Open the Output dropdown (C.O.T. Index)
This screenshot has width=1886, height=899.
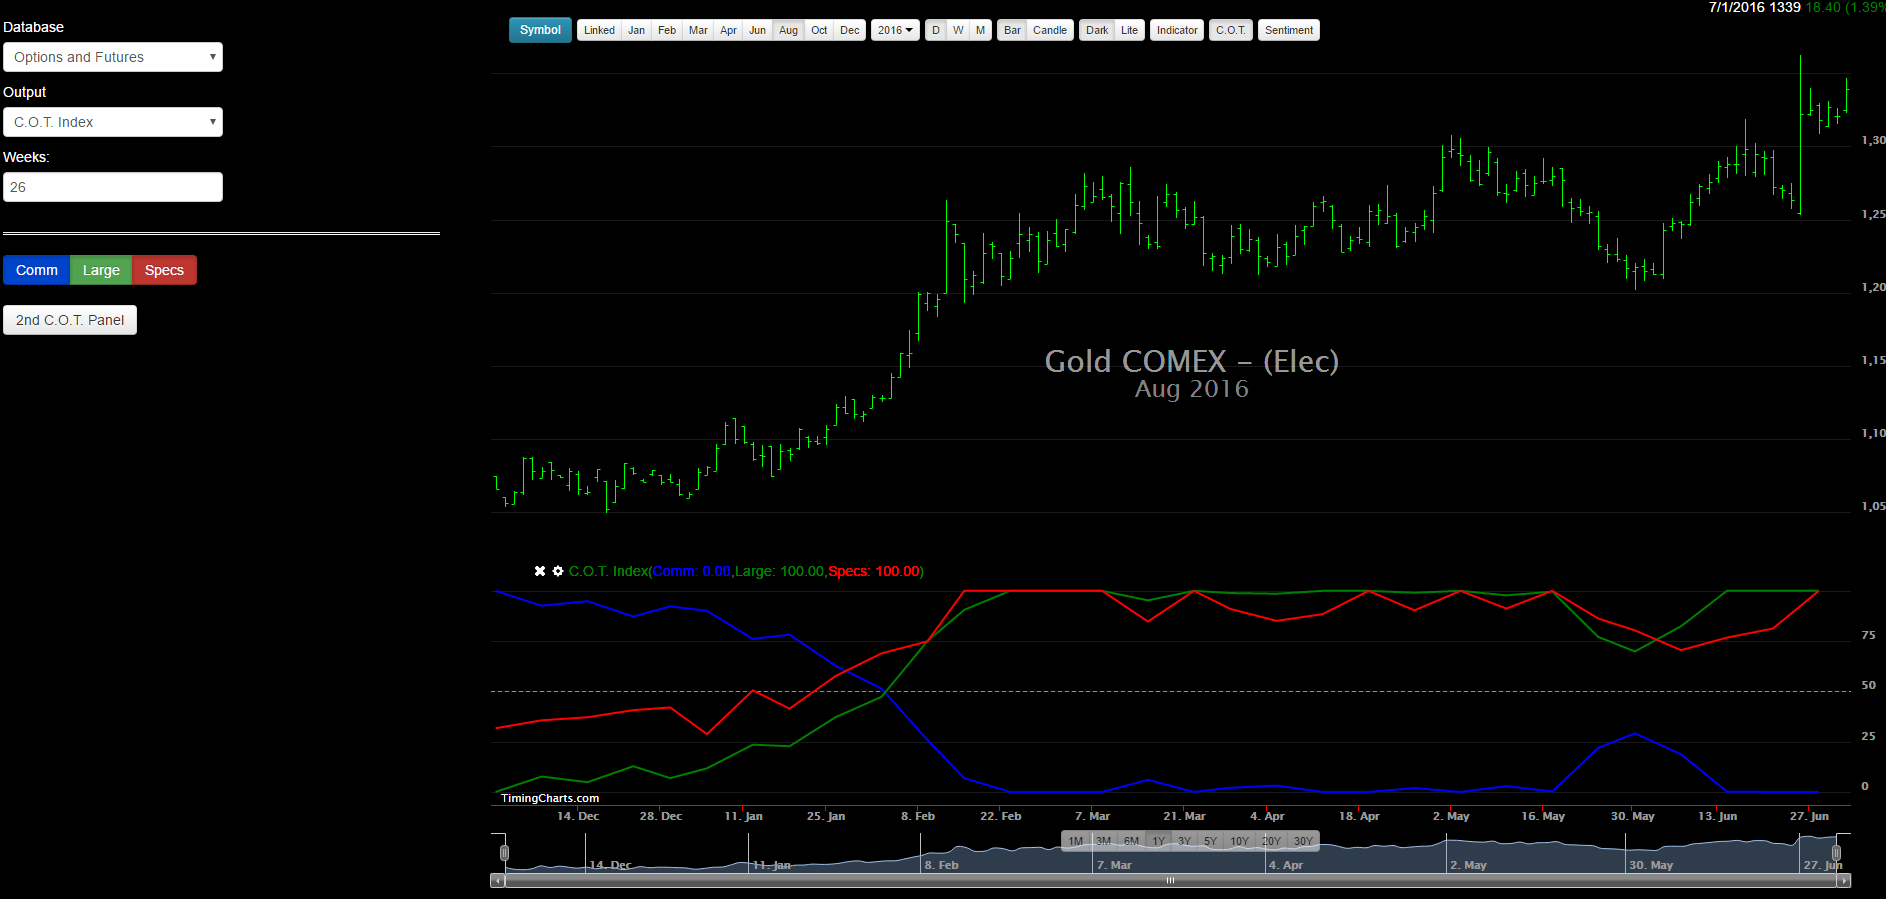(113, 122)
